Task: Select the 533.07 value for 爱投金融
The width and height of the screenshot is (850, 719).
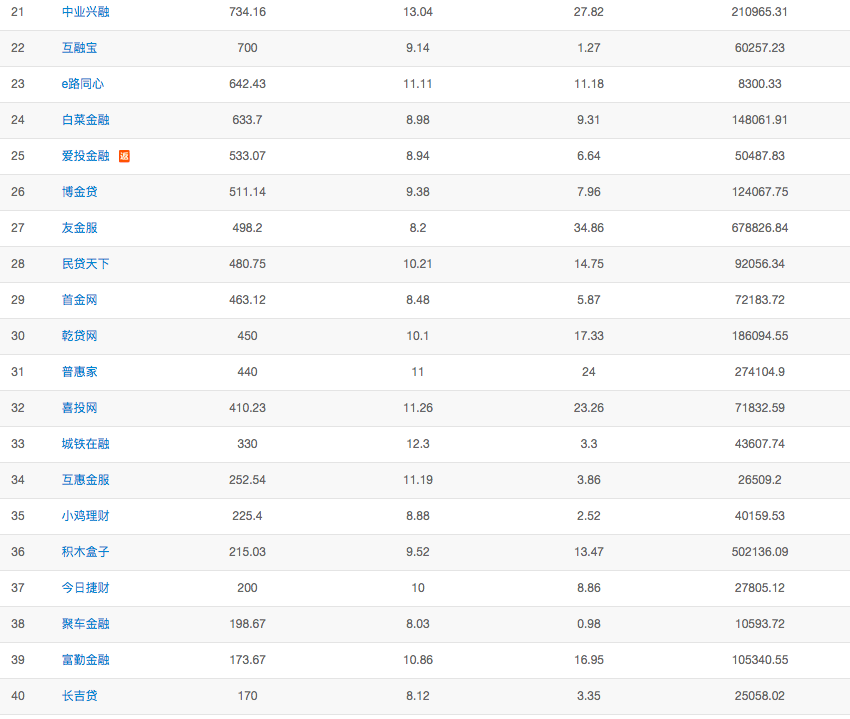Action: click(x=247, y=156)
